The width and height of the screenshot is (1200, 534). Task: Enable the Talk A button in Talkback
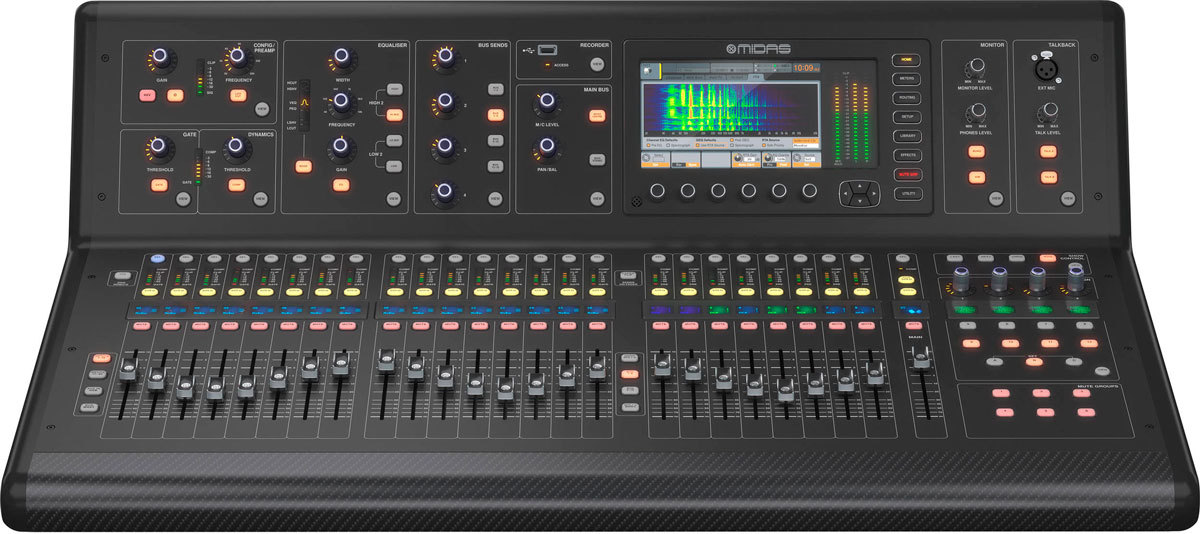pos(1048,150)
